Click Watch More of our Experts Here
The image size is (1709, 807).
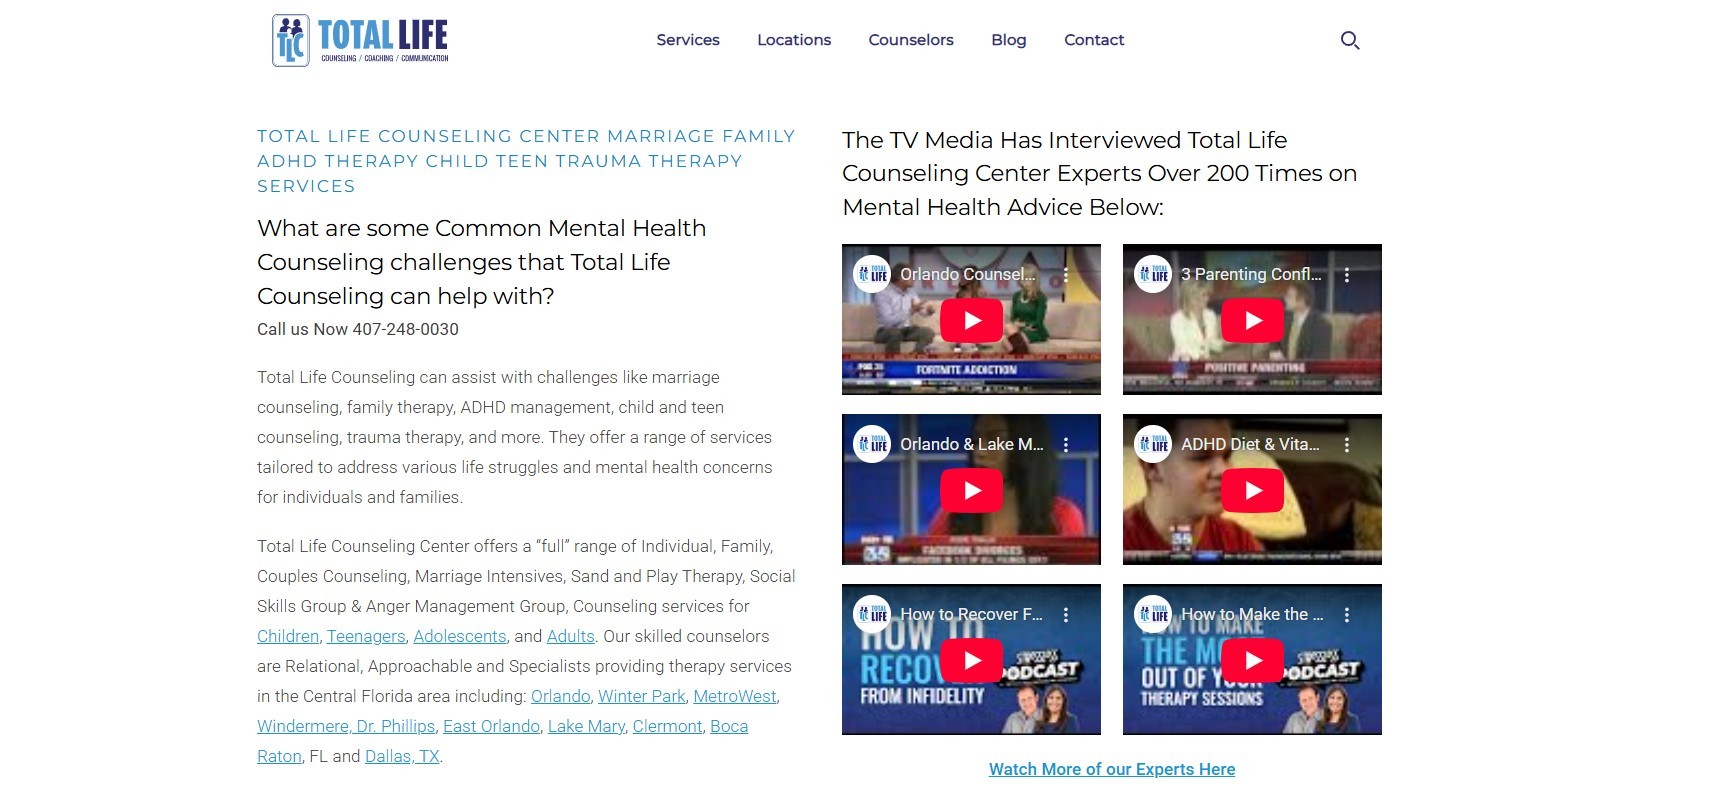pos(1112,769)
